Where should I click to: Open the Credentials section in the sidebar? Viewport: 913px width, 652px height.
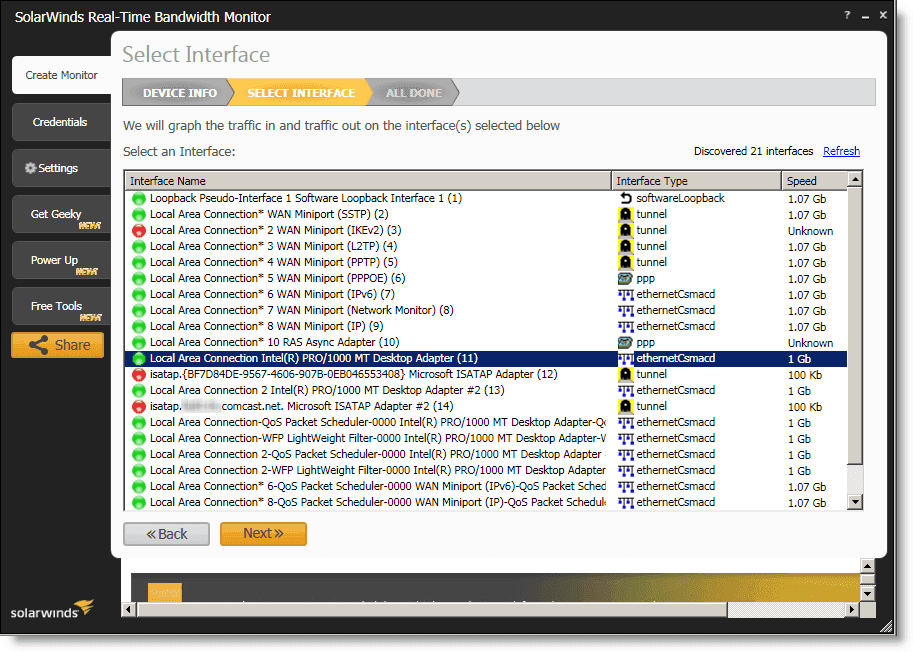(57, 121)
